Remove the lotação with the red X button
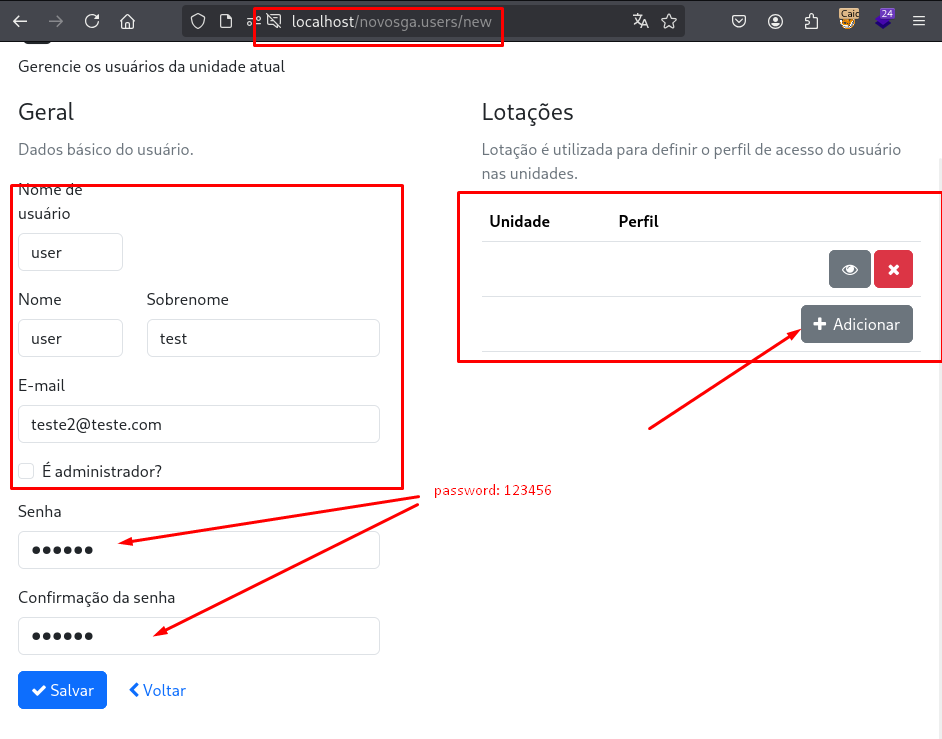942x739 pixels. tap(893, 270)
